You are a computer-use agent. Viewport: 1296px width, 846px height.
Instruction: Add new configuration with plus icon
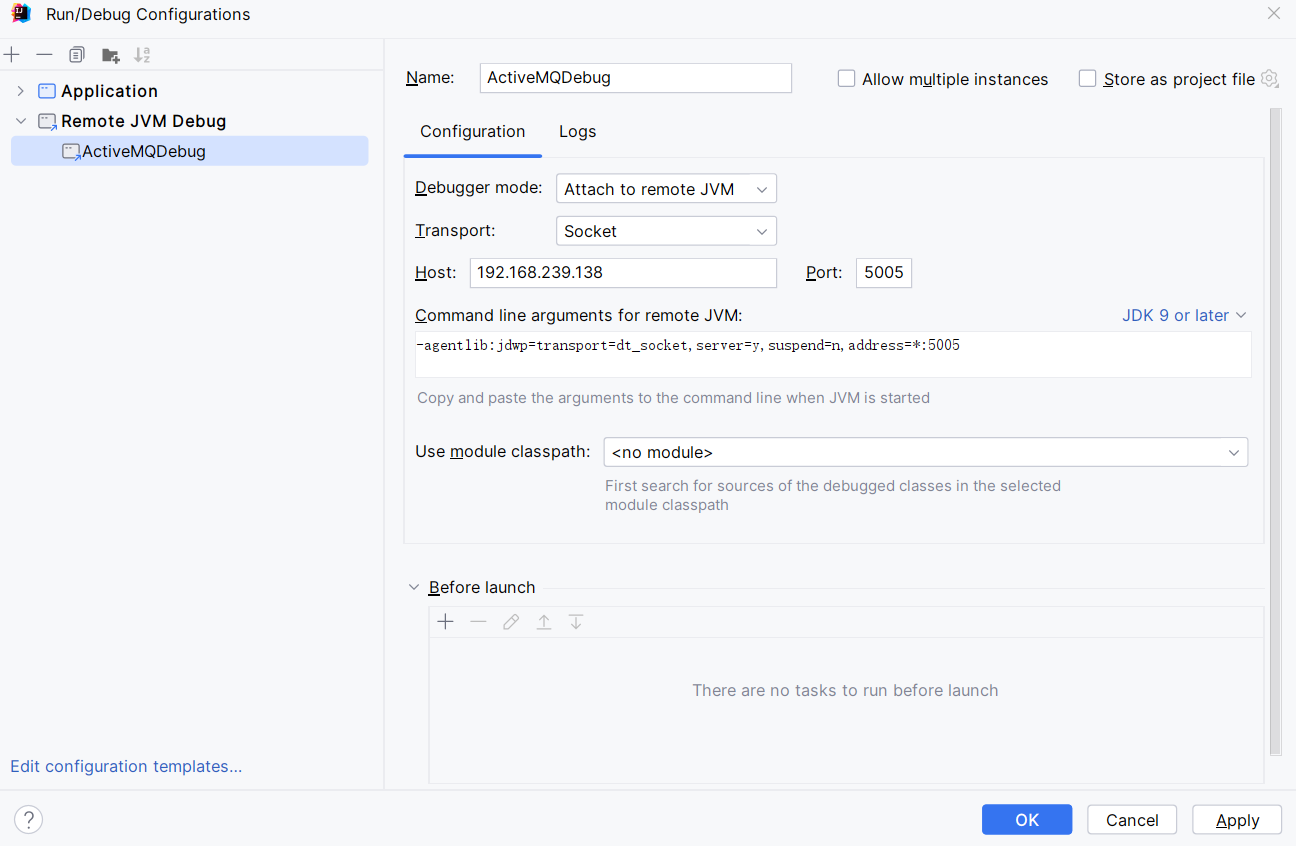coord(12,55)
